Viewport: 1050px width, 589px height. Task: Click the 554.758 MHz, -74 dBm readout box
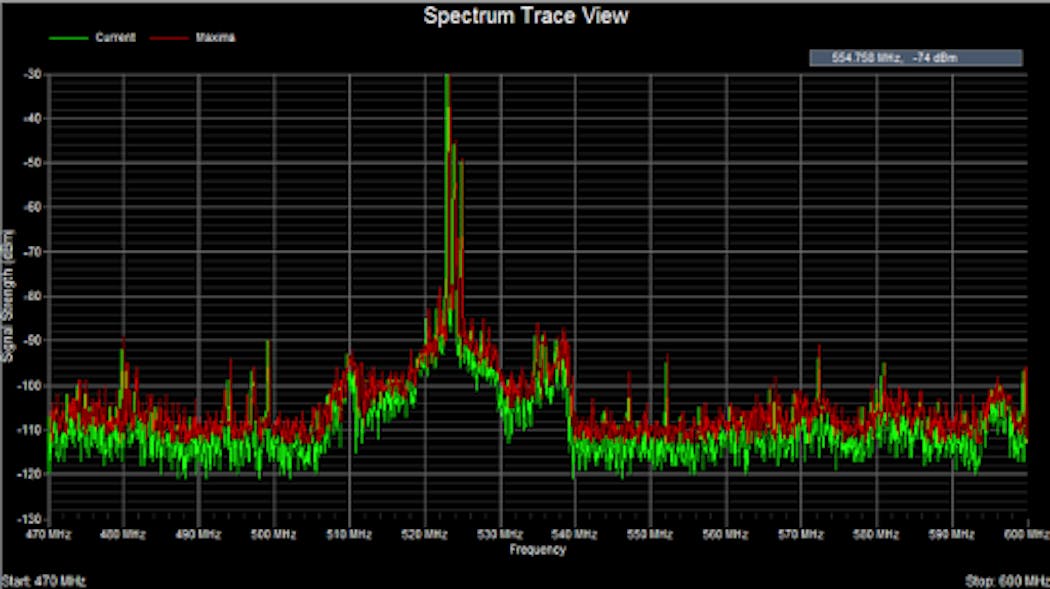coord(915,58)
